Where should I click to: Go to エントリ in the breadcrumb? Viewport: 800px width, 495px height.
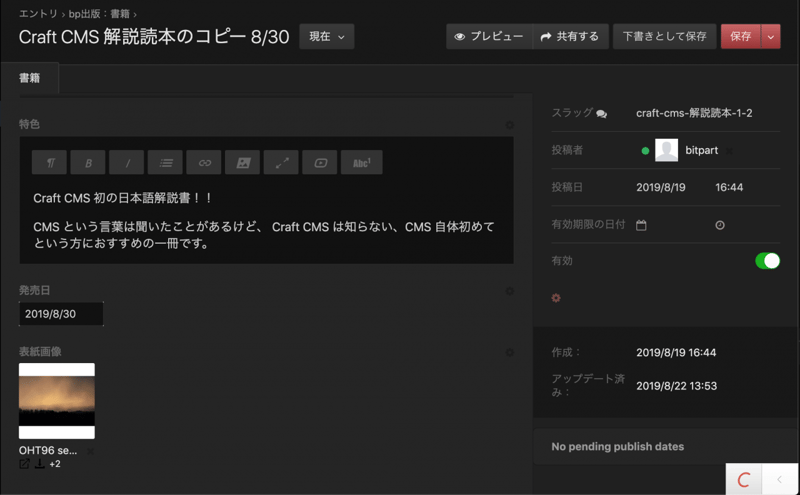click(x=38, y=13)
